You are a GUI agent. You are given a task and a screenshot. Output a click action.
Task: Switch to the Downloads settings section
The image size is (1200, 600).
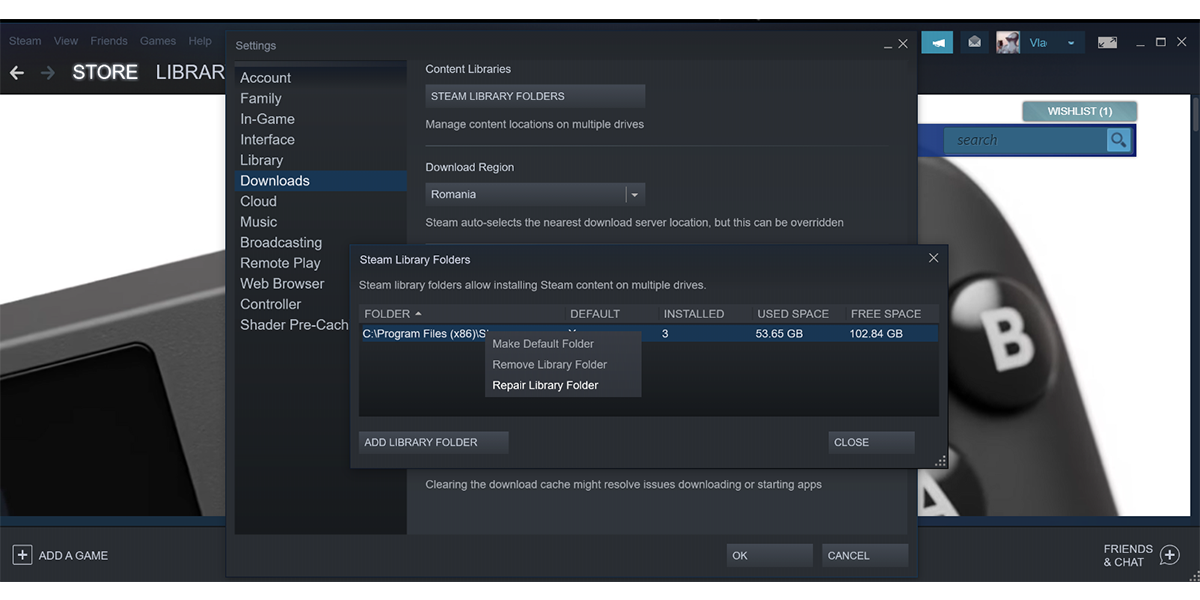click(275, 180)
